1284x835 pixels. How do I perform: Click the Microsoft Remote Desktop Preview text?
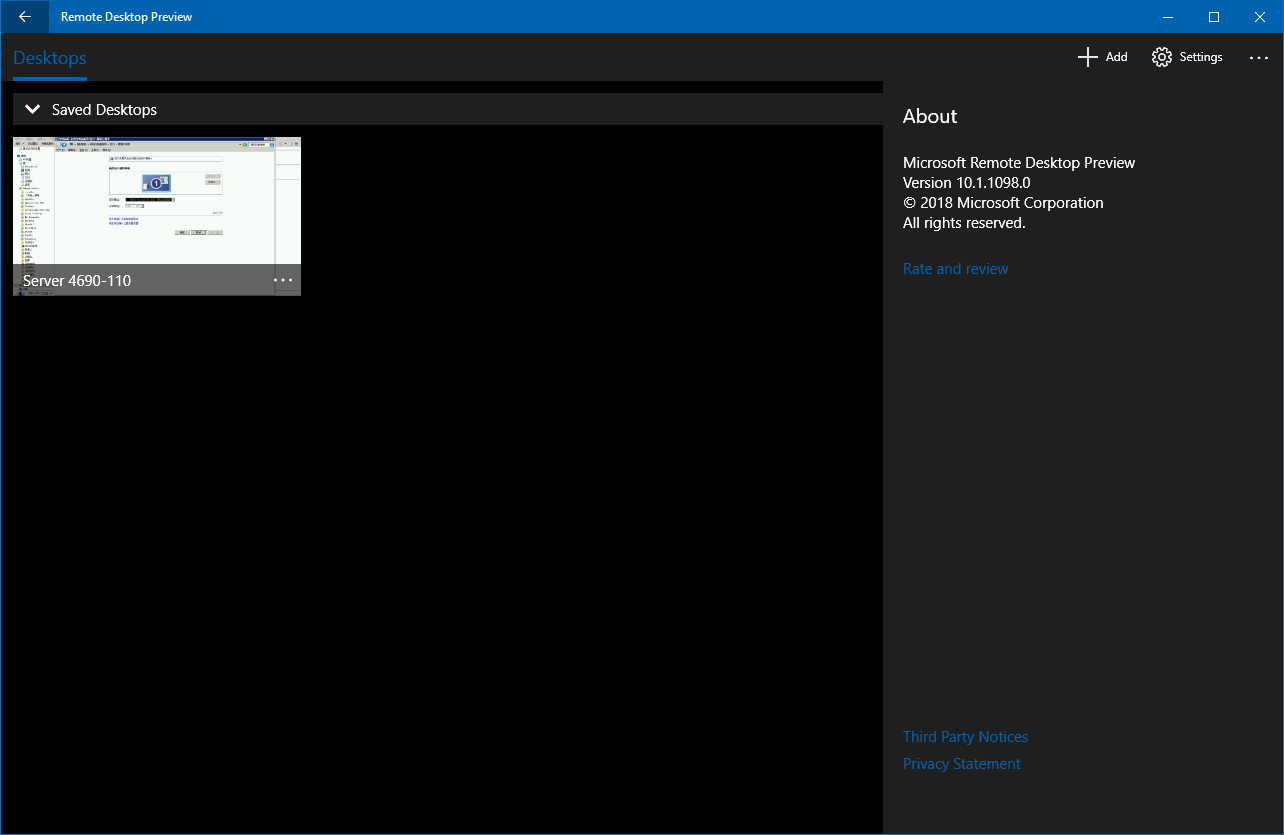[x=1019, y=163]
